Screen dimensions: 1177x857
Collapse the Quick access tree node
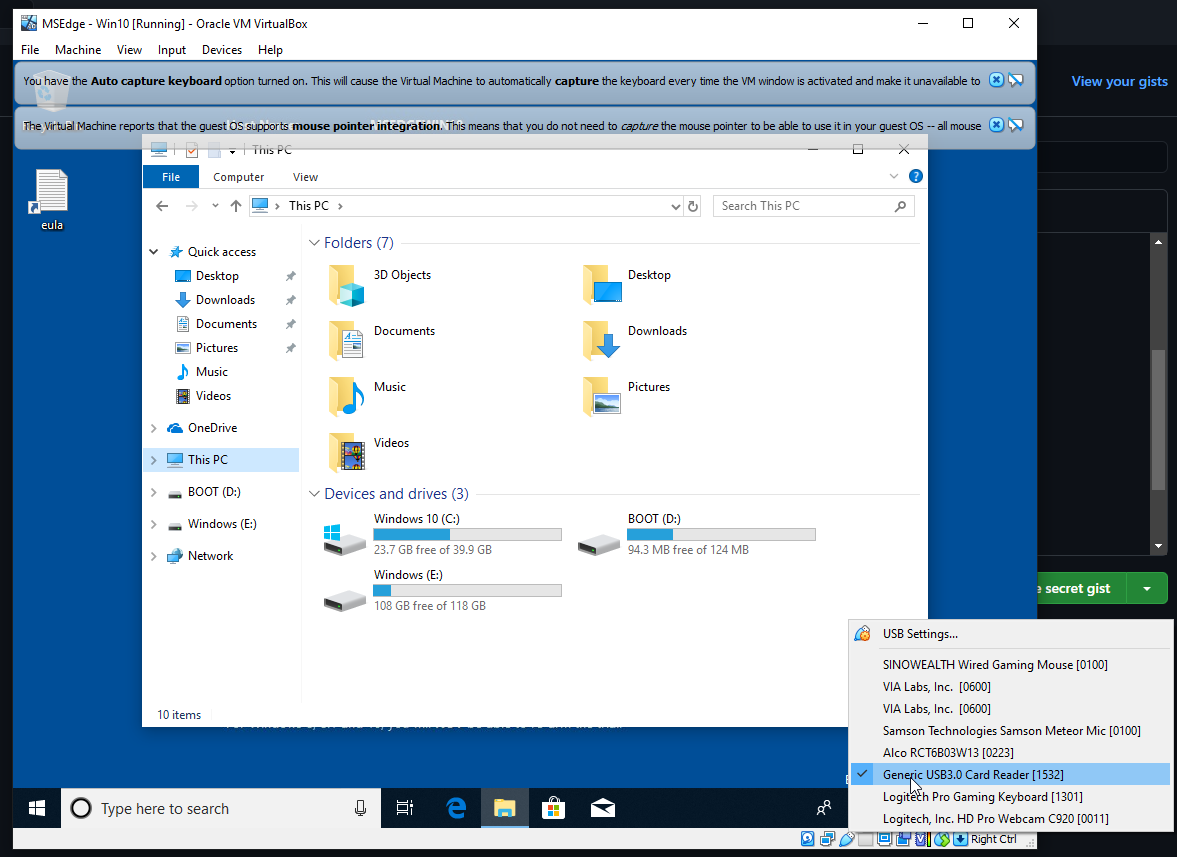(x=153, y=252)
